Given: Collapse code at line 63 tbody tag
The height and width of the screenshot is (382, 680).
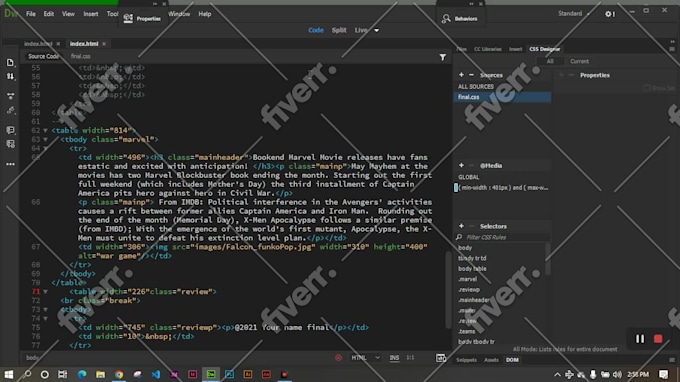Looking at the screenshot, I should pyautogui.click(x=46, y=140).
